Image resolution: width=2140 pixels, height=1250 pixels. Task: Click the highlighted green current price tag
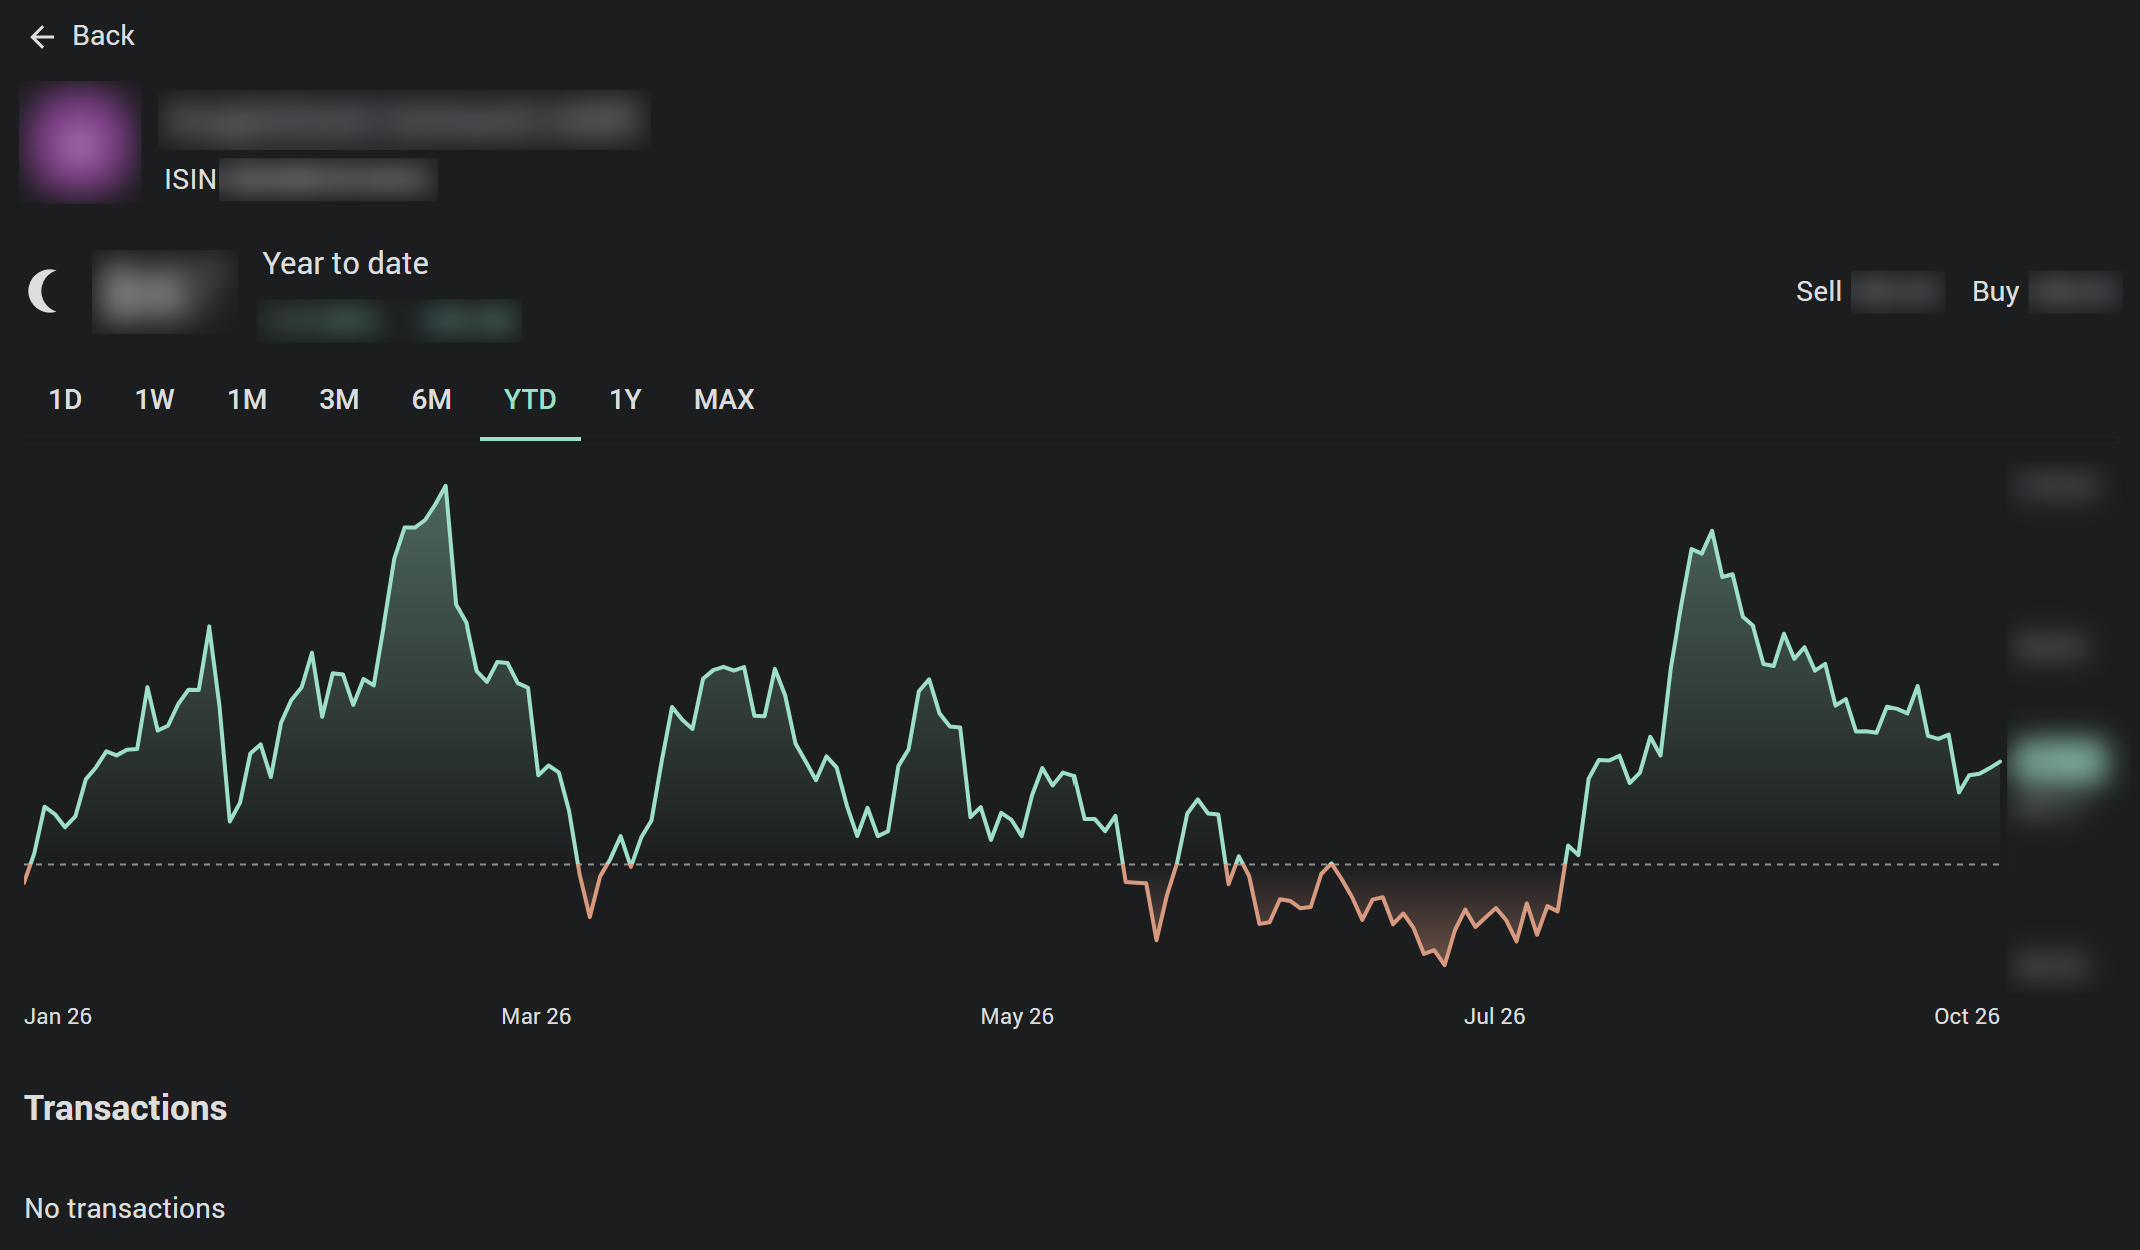pos(2060,763)
